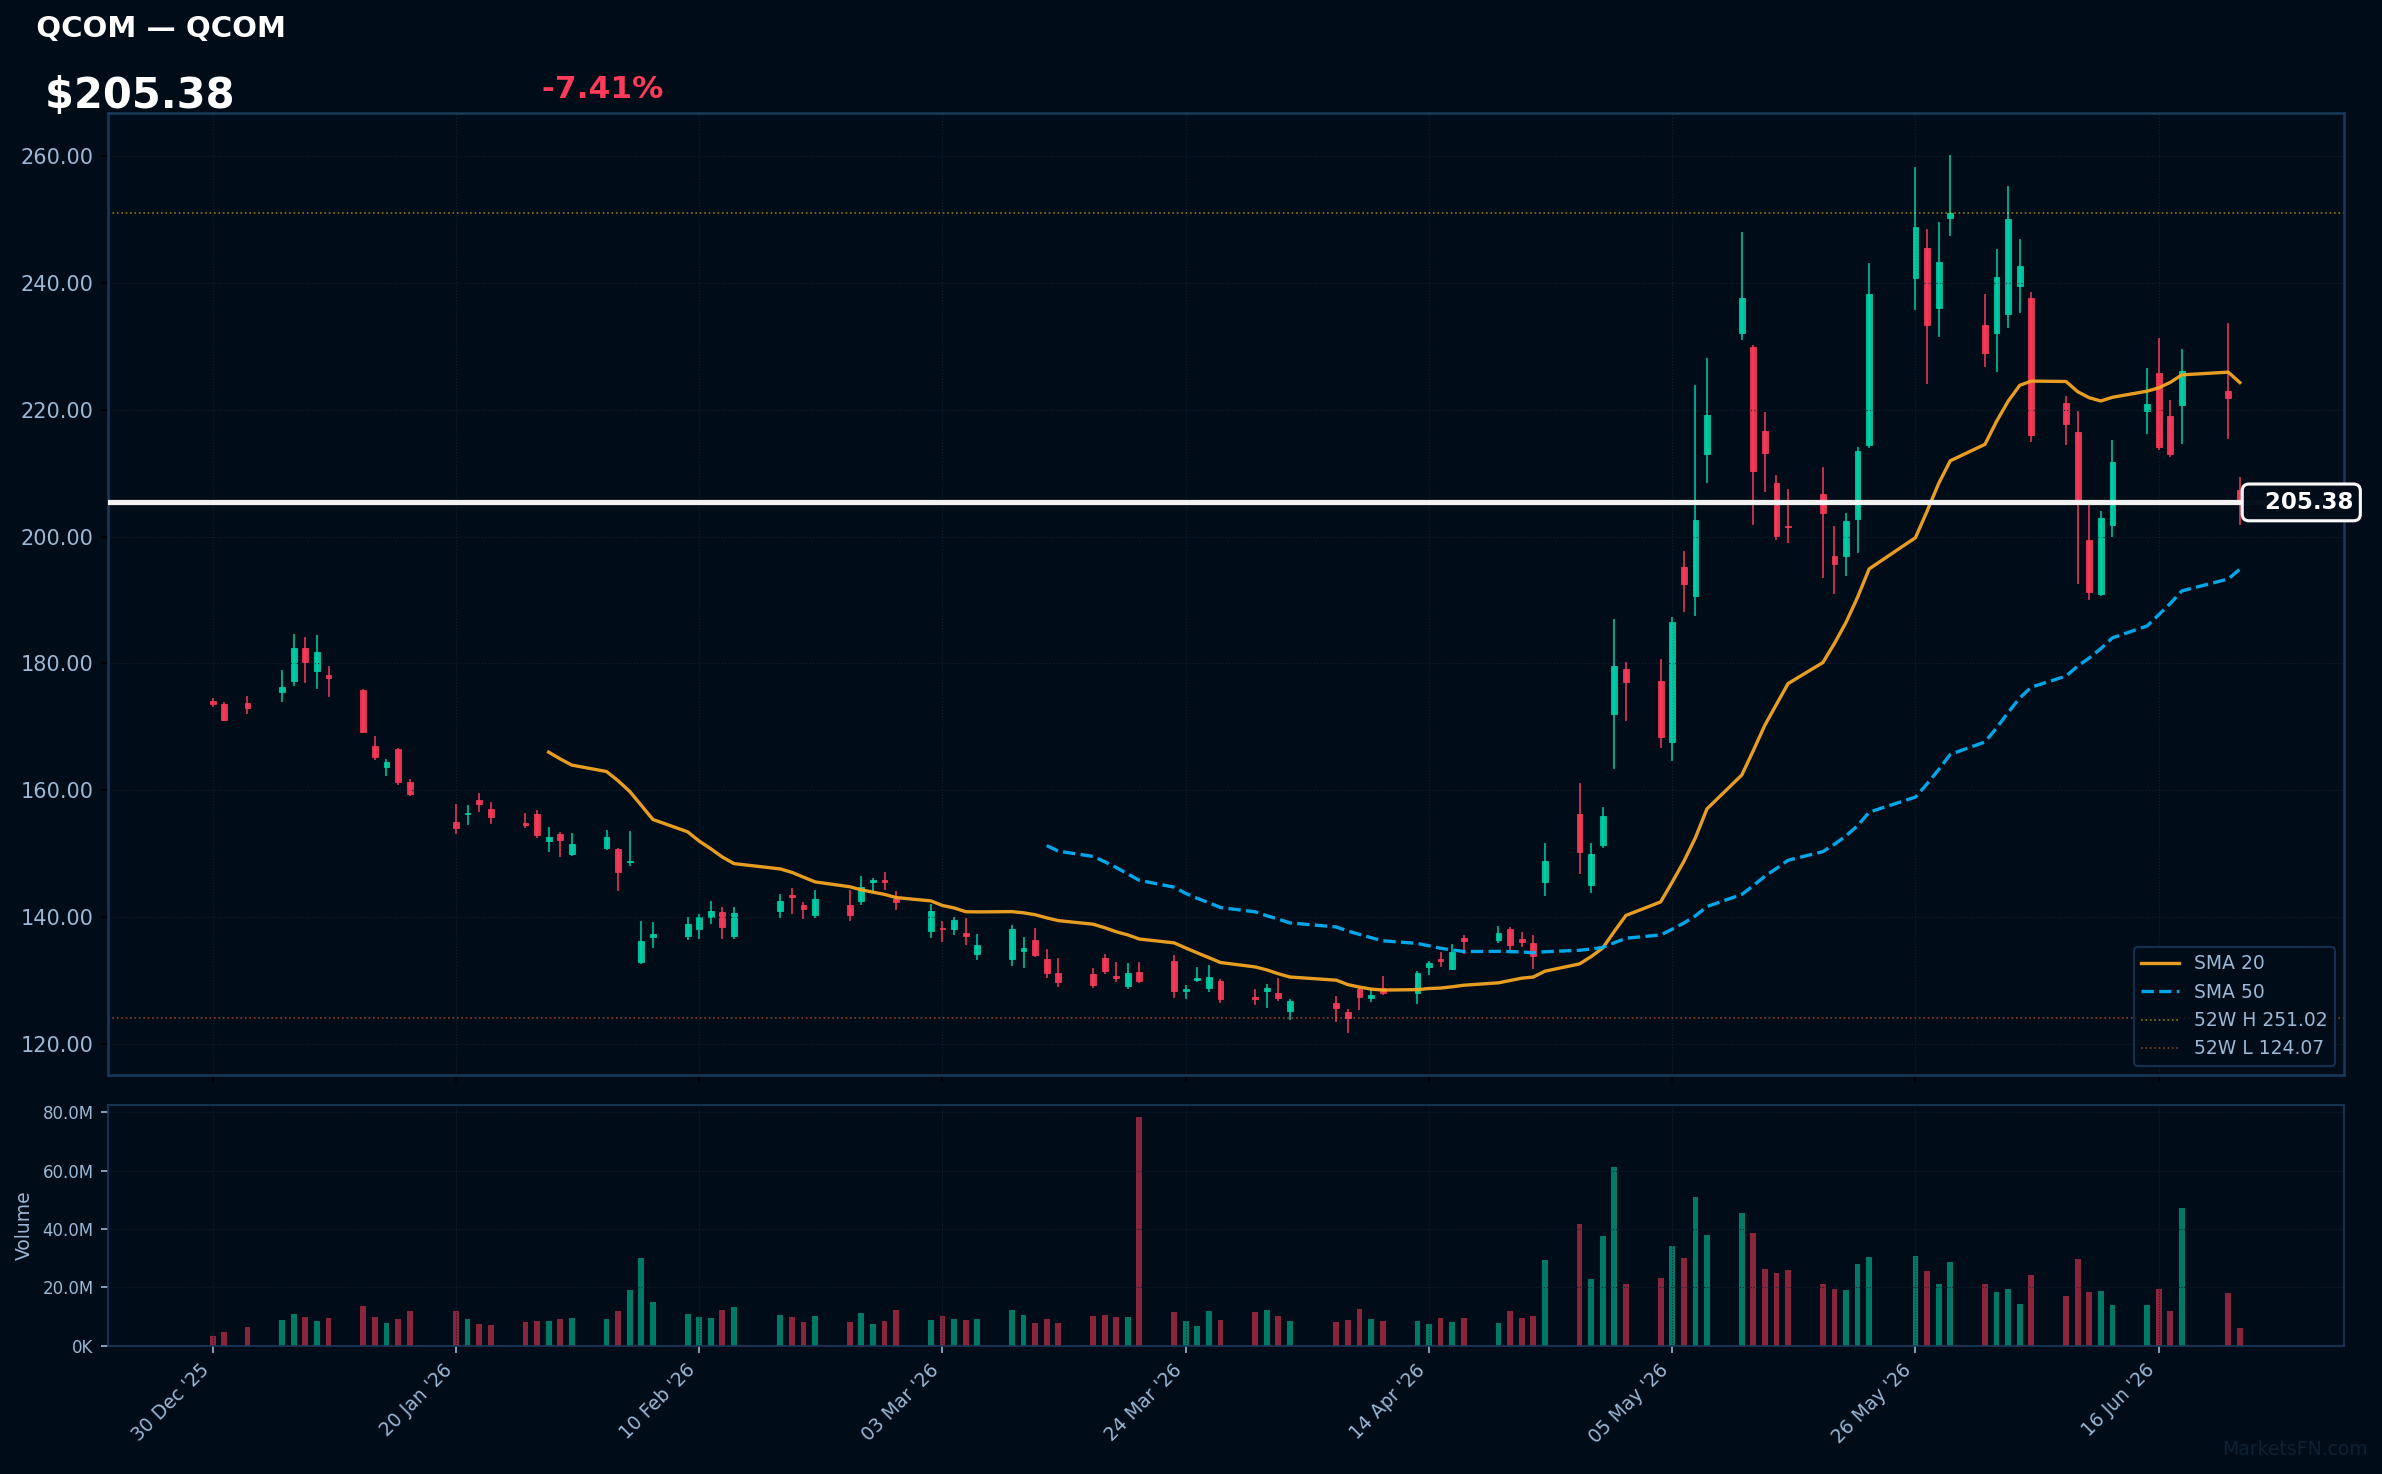The height and width of the screenshot is (1474, 2382).
Task: Click the 160.00 price axis label
Action: click(57, 791)
